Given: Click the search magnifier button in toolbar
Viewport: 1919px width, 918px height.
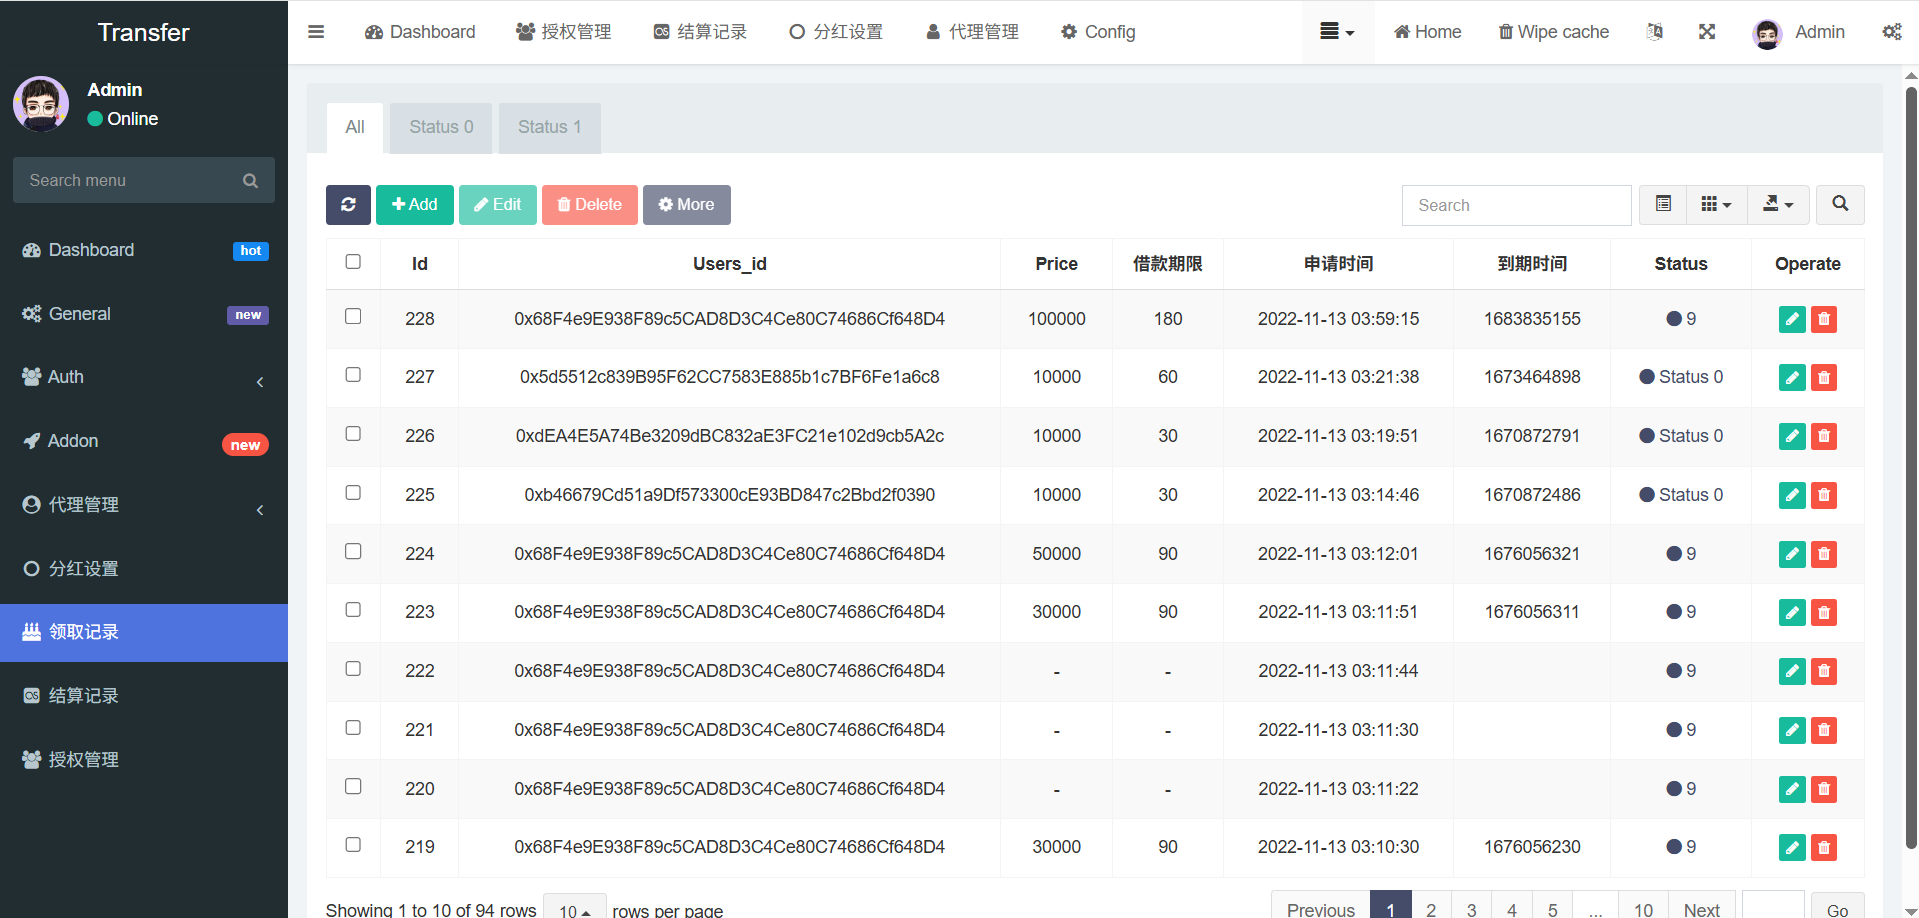Looking at the screenshot, I should 1840,205.
